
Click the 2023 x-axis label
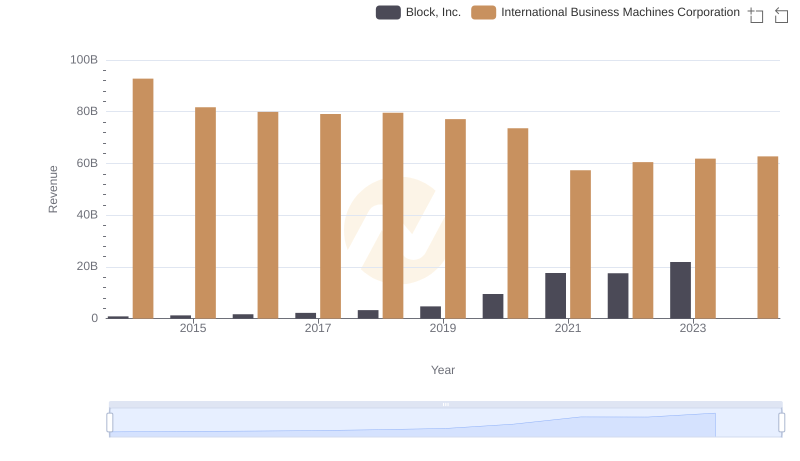click(692, 328)
